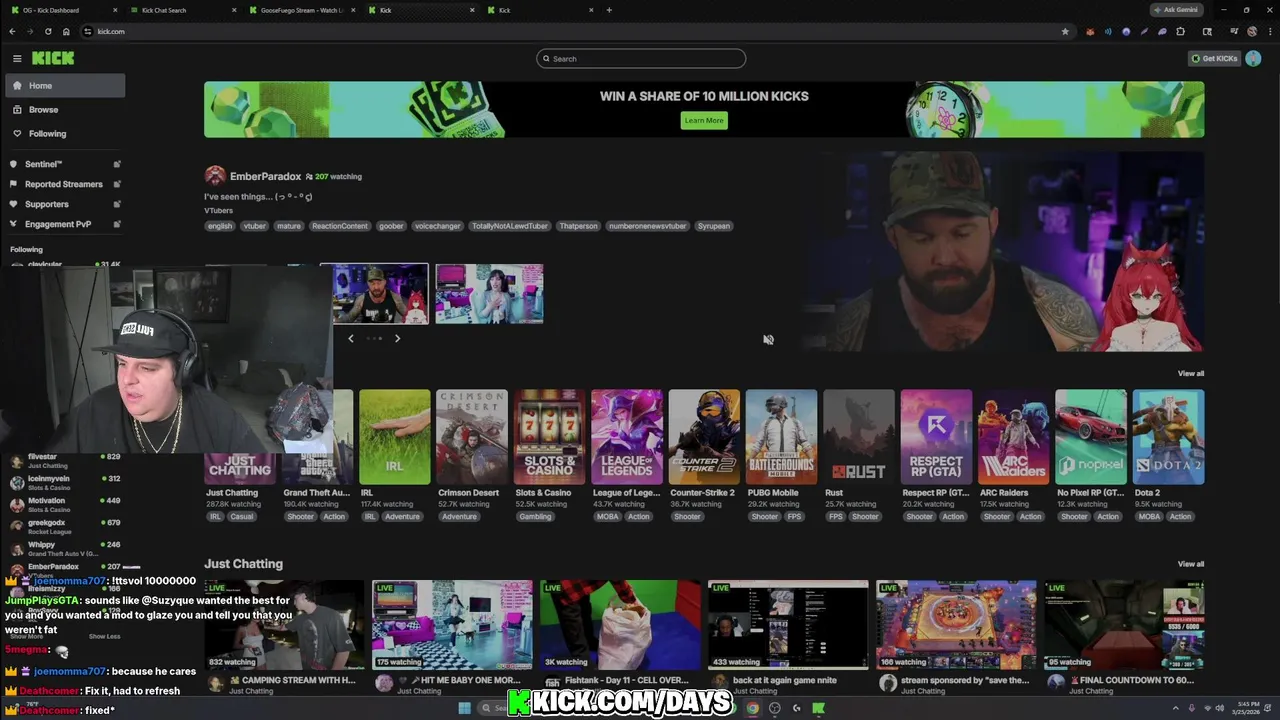Go to the next featured stream
The height and width of the screenshot is (720, 1280).
pos(397,338)
